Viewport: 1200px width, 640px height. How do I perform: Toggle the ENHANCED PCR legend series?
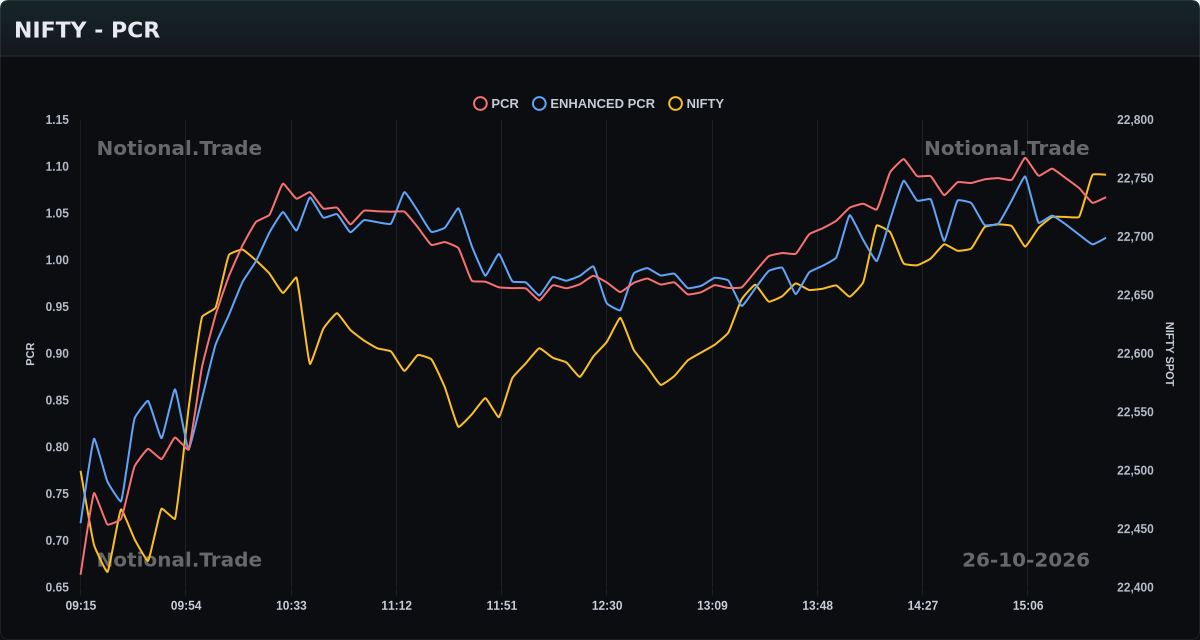594,103
